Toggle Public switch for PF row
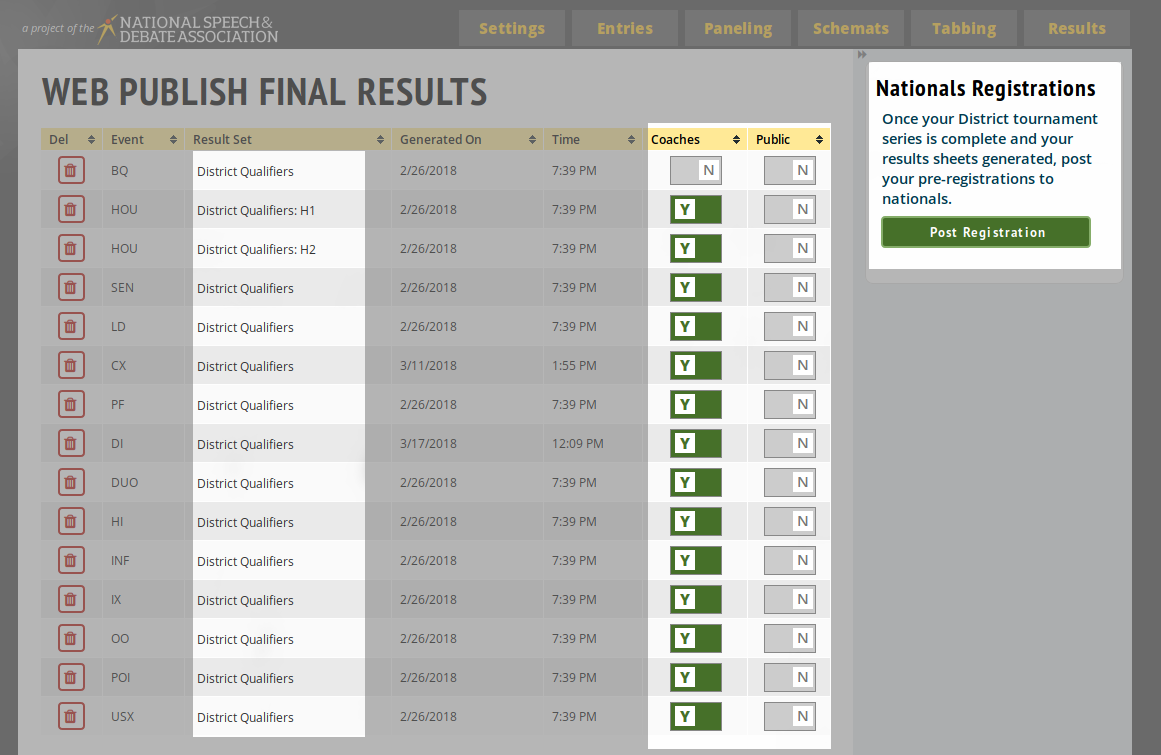The width and height of the screenshot is (1161, 755). pos(789,405)
